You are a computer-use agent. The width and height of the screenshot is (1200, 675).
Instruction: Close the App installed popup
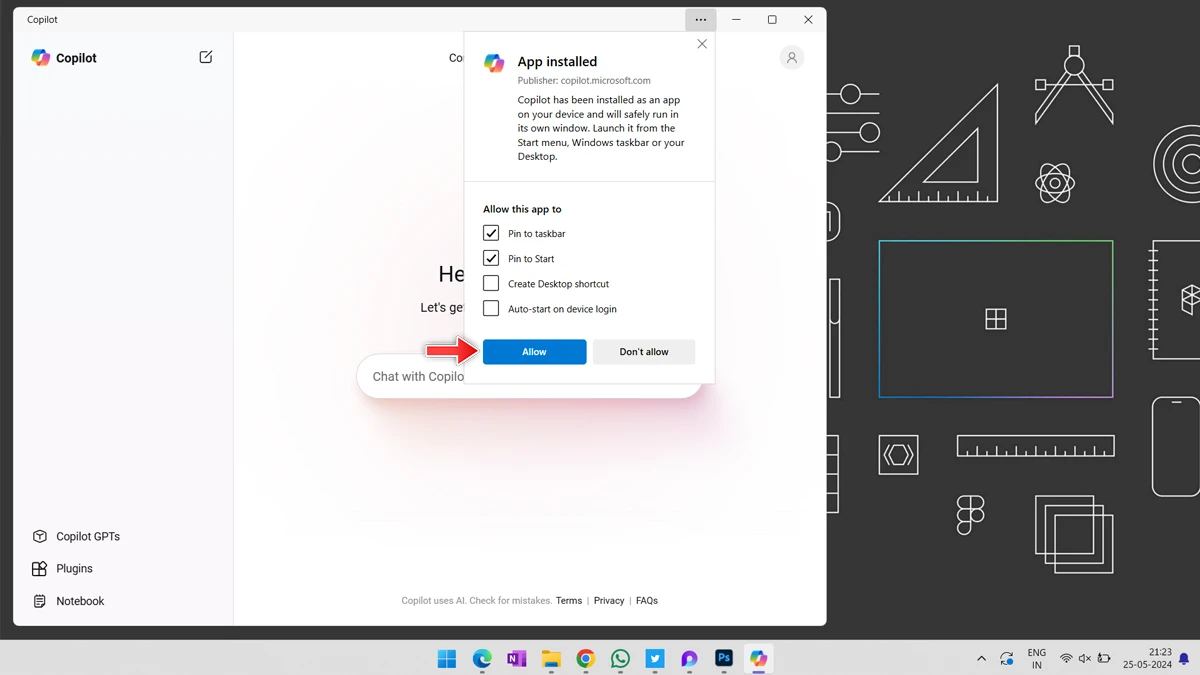[x=702, y=44]
